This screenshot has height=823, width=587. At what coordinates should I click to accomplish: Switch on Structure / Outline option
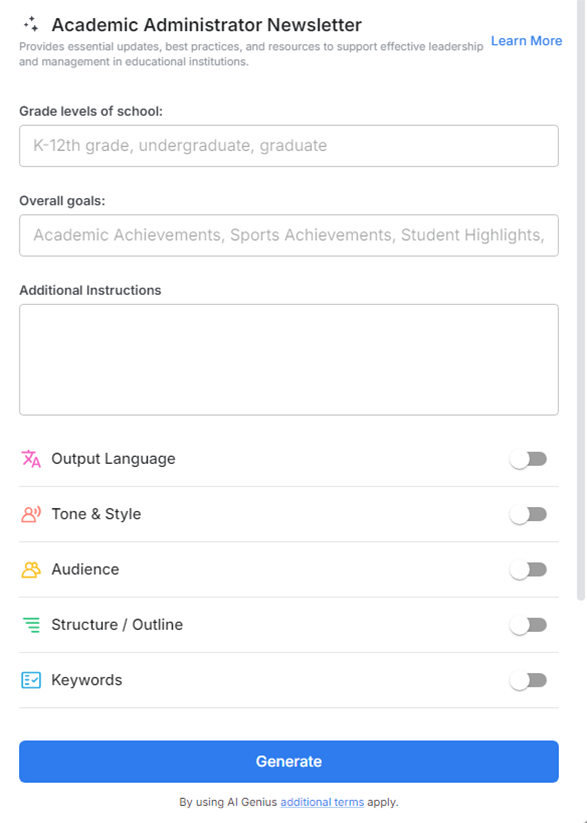(528, 624)
